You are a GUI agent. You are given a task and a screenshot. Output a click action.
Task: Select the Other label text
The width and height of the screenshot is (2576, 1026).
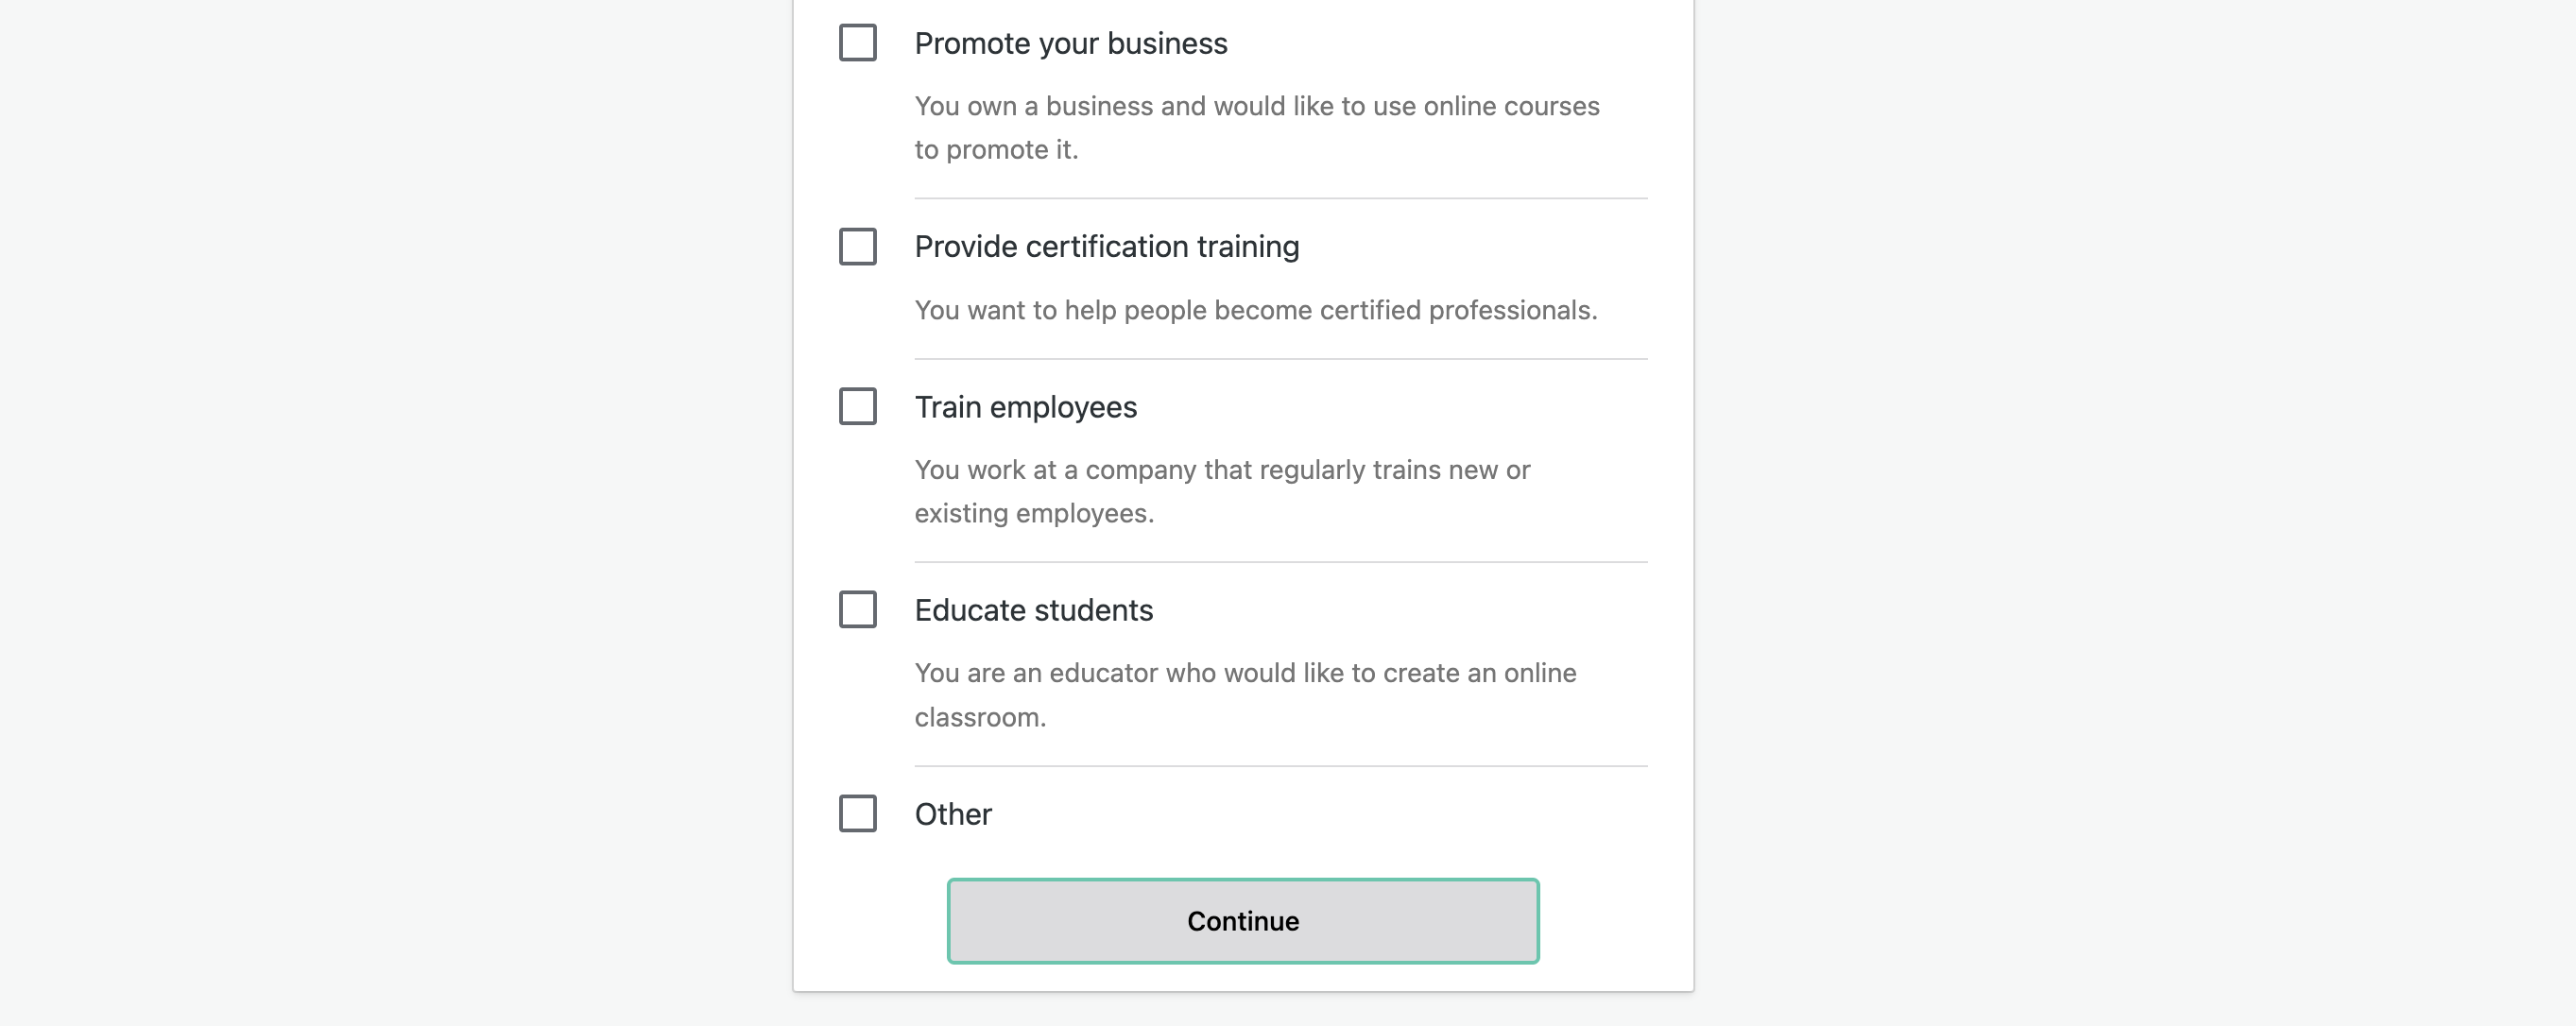tap(951, 814)
